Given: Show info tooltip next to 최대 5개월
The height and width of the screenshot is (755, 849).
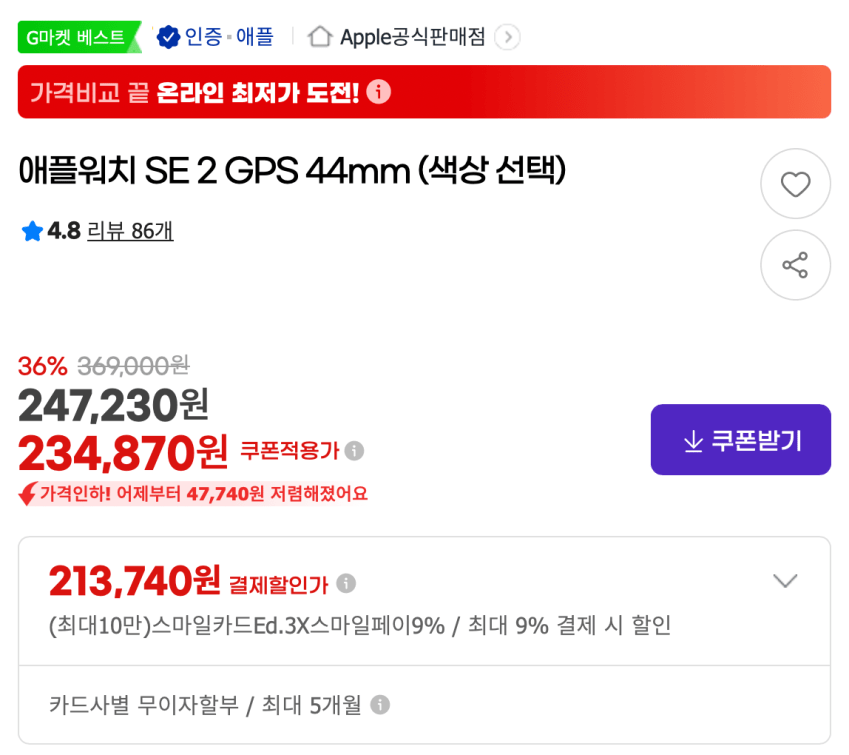Looking at the screenshot, I should 379,707.
